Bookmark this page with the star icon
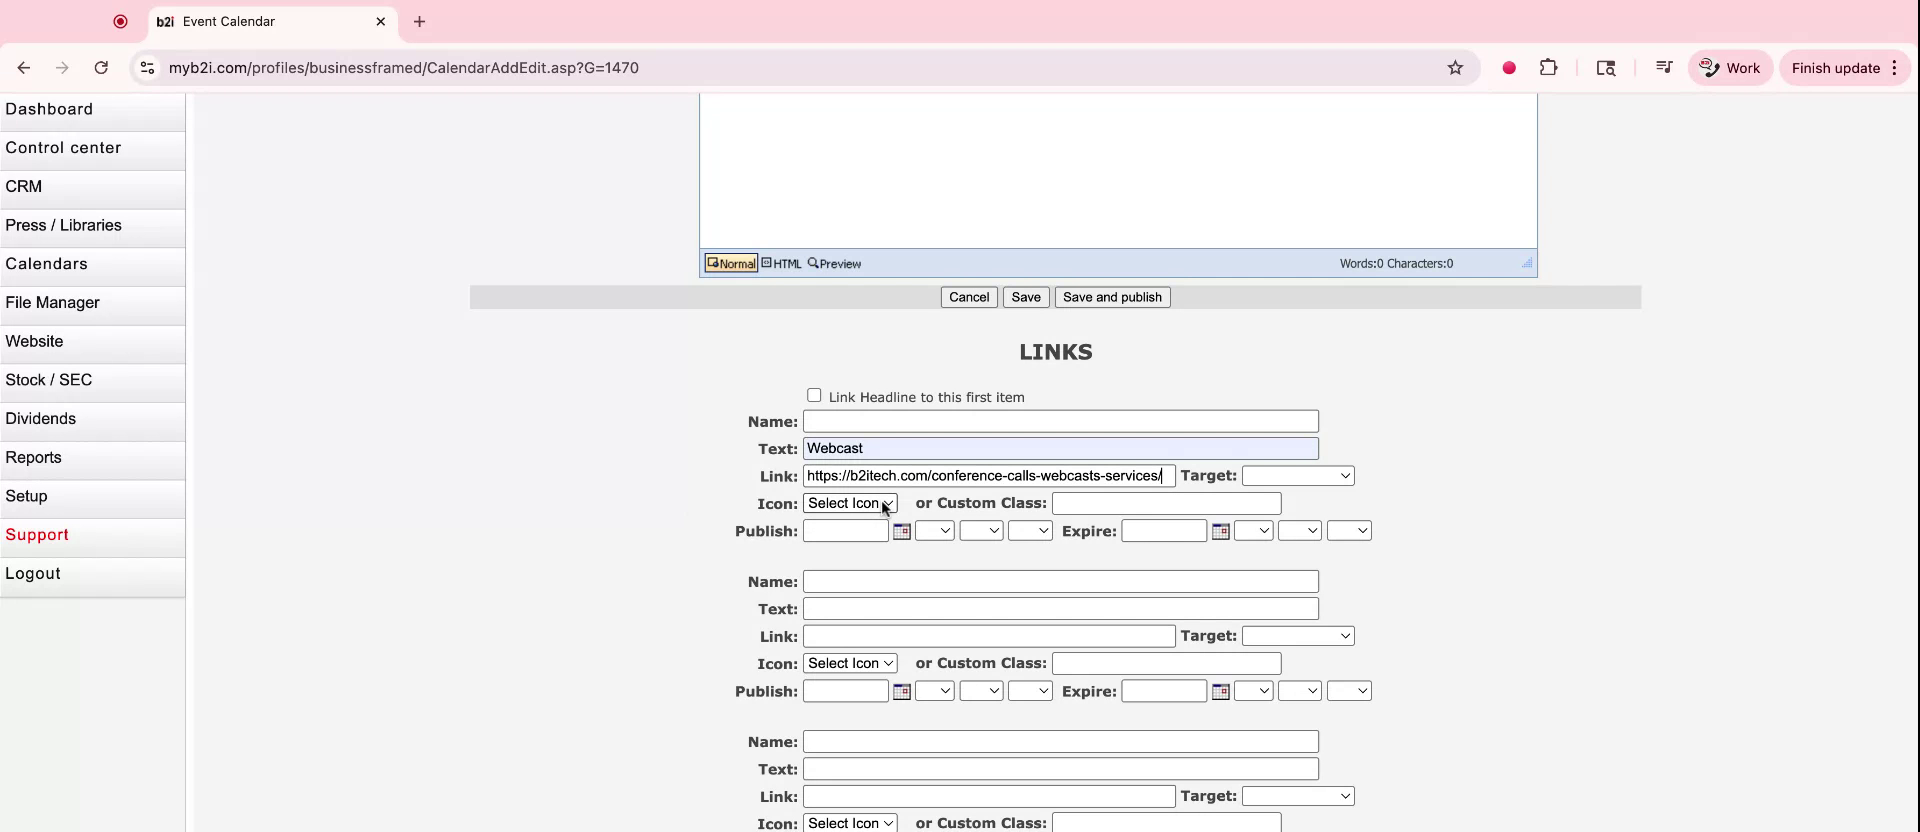The width and height of the screenshot is (1920, 832). pyautogui.click(x=1455, y=68)
